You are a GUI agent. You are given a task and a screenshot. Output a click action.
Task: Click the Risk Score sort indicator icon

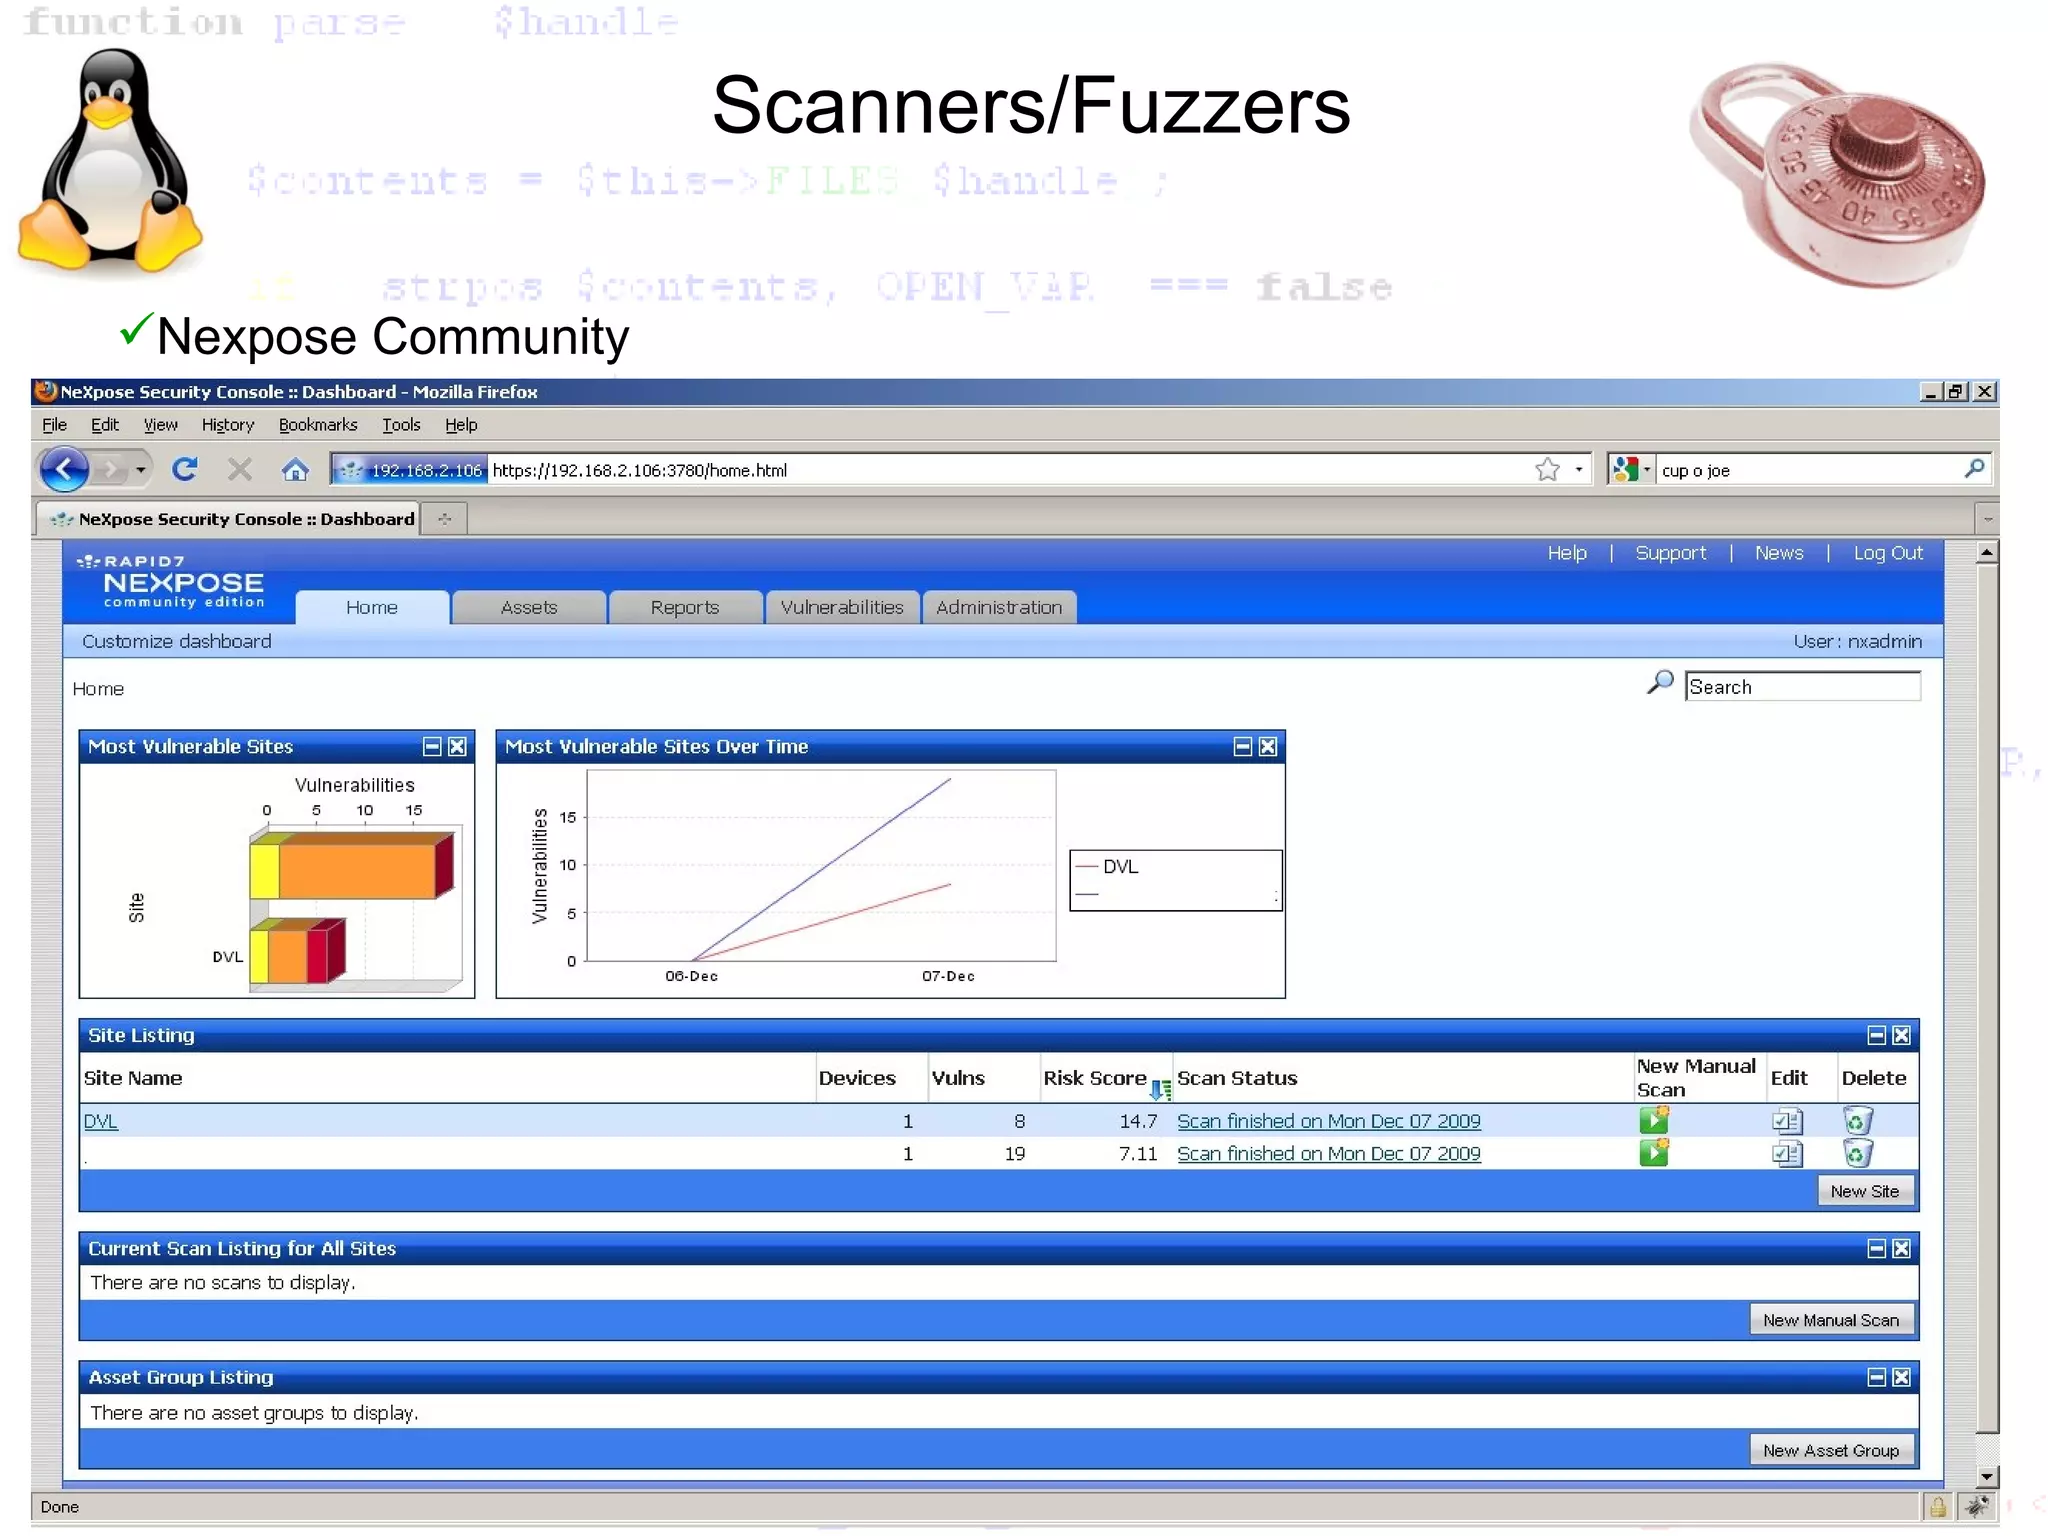1161,1089
